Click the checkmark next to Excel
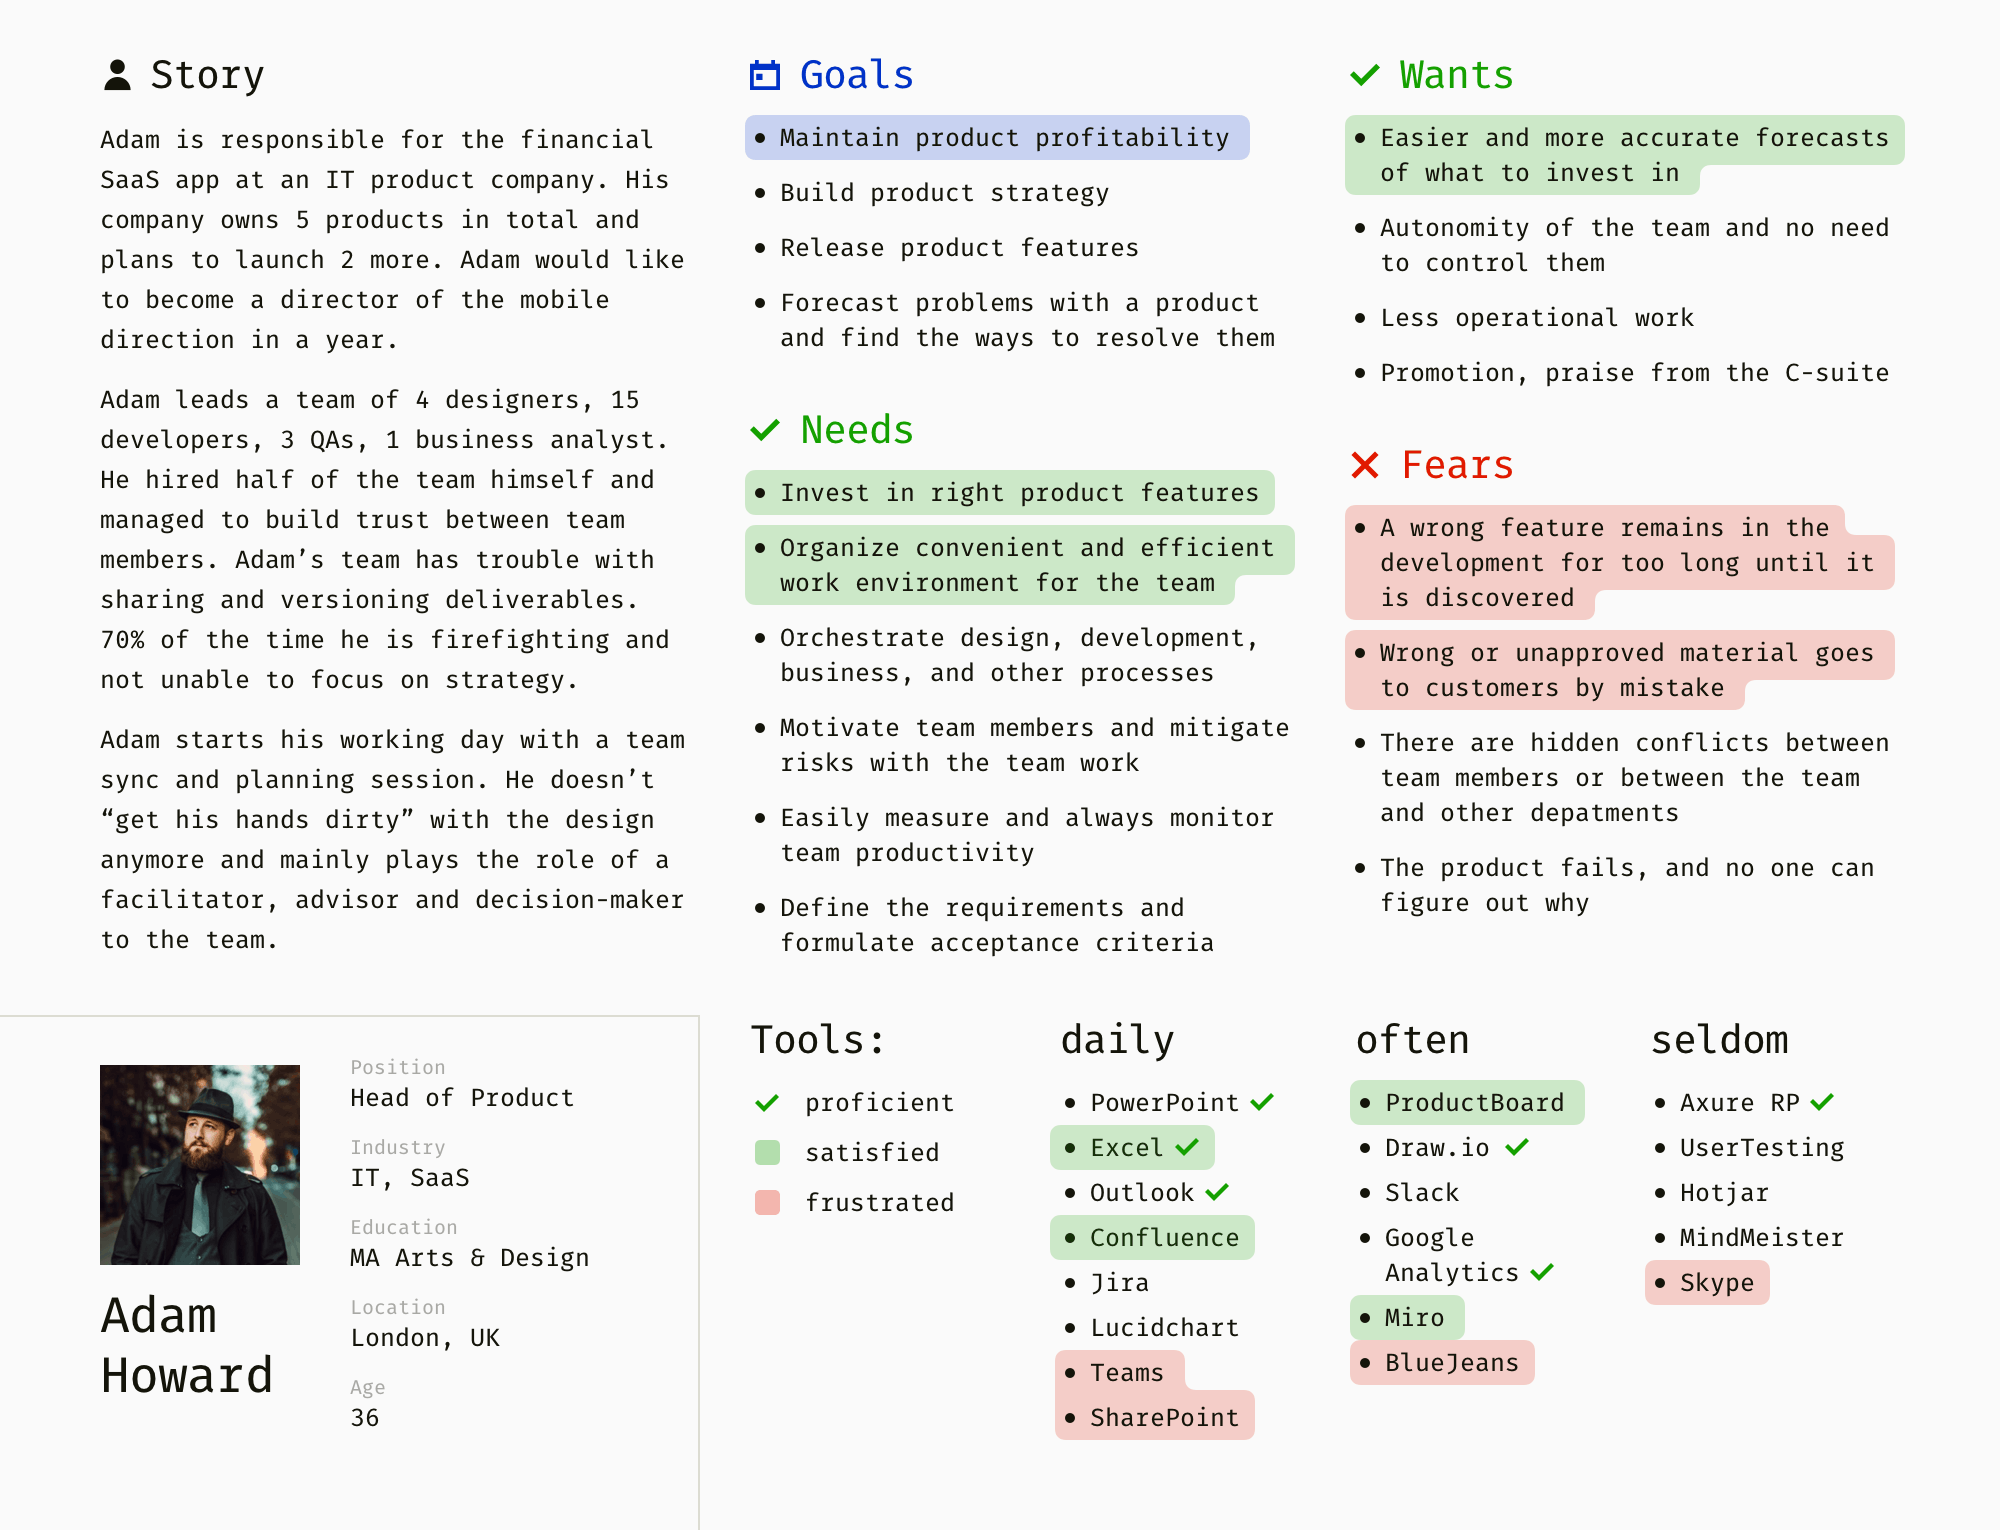This screenshot has width=2000, height=1530. (x=1187, y=1147)
